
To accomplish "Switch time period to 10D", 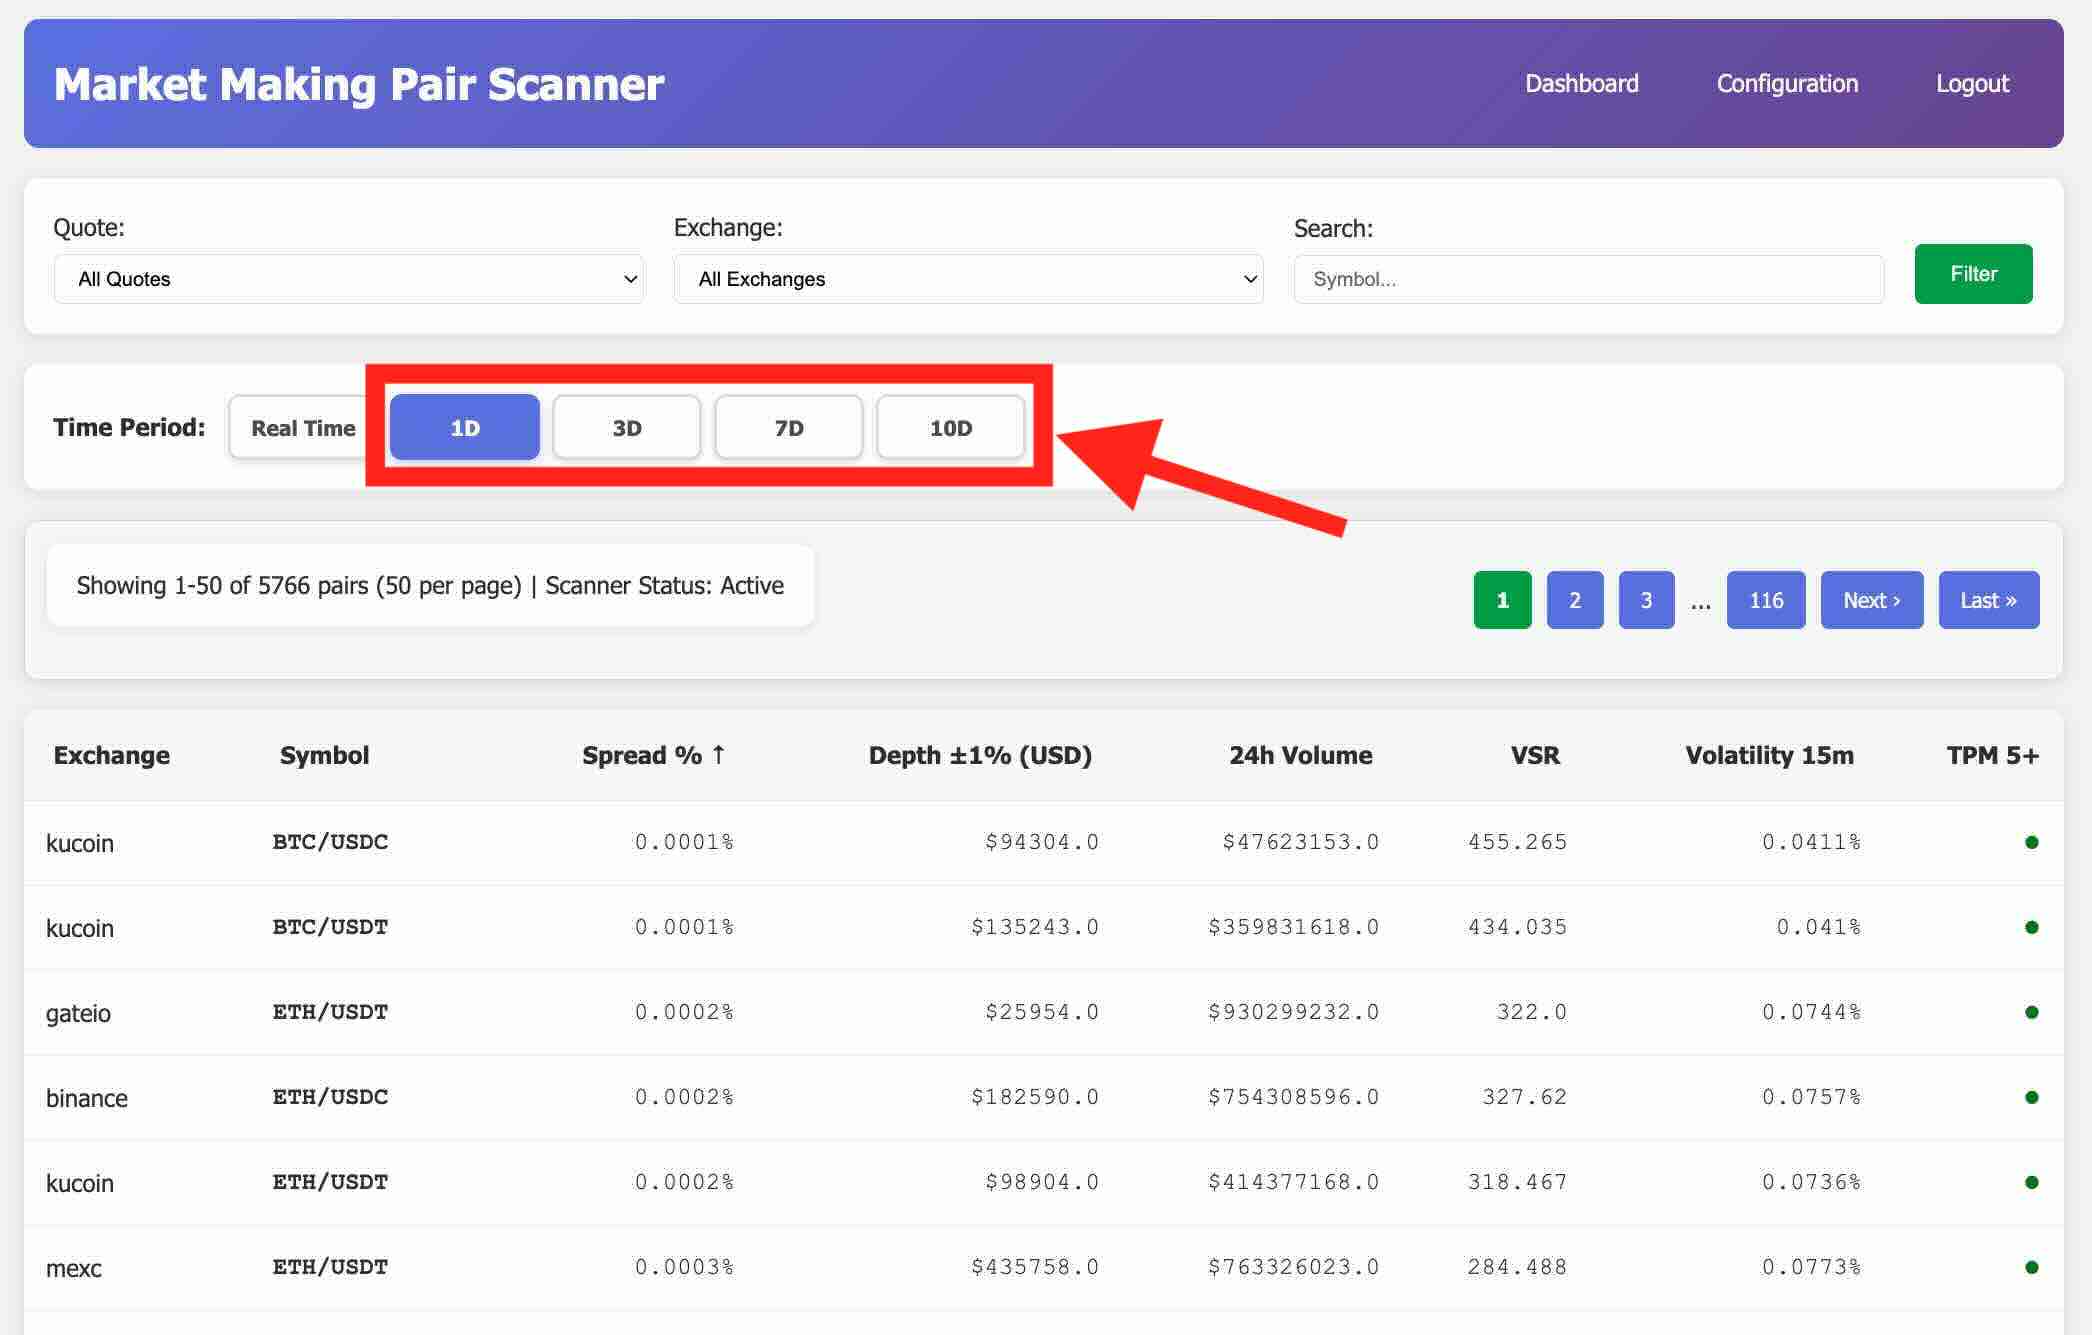I will click(951, 428).
